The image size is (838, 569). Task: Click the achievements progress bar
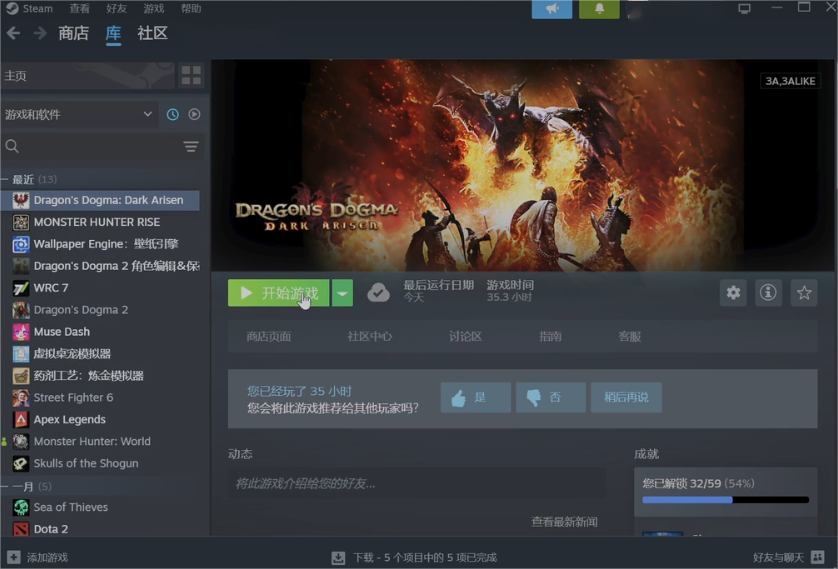point(725,499)
